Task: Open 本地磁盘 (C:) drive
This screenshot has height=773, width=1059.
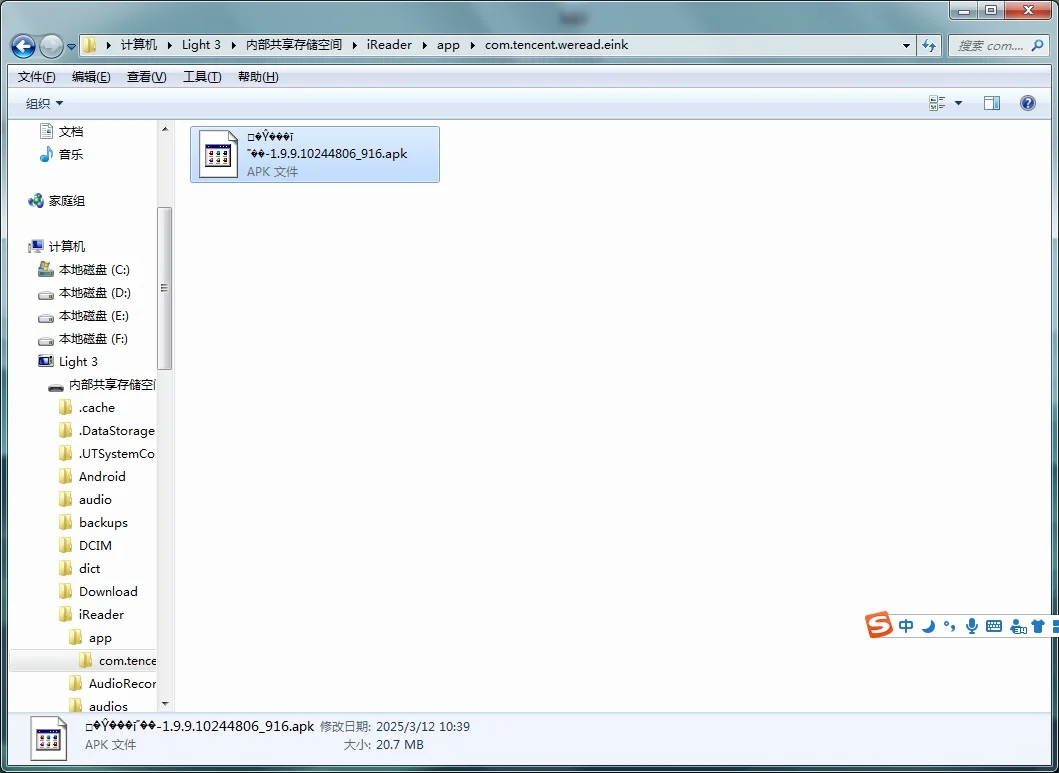Action: [84, 270]
